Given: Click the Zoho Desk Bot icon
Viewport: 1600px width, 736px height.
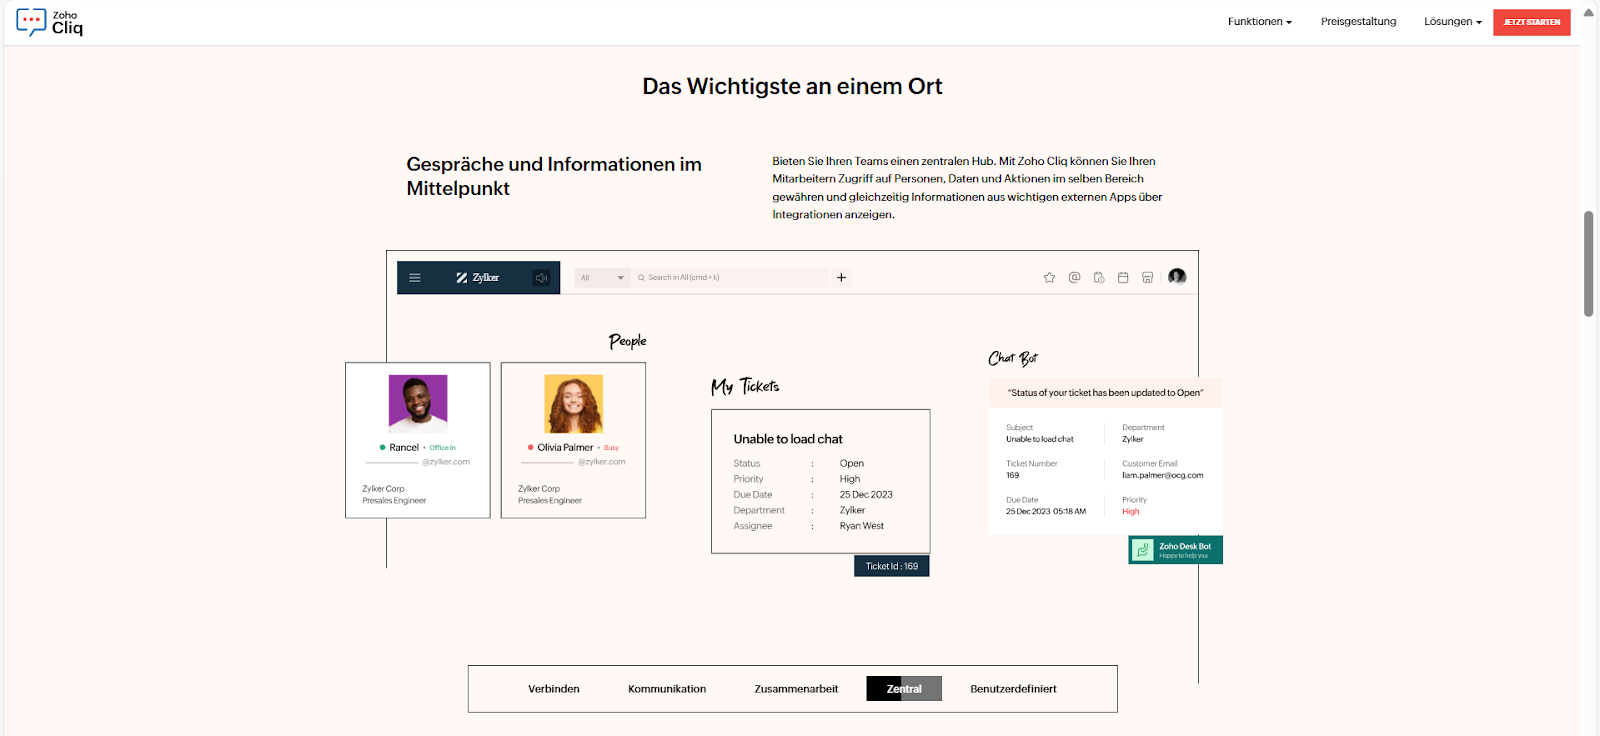Looking at the screenshot, I should (x=1143, y=550).
